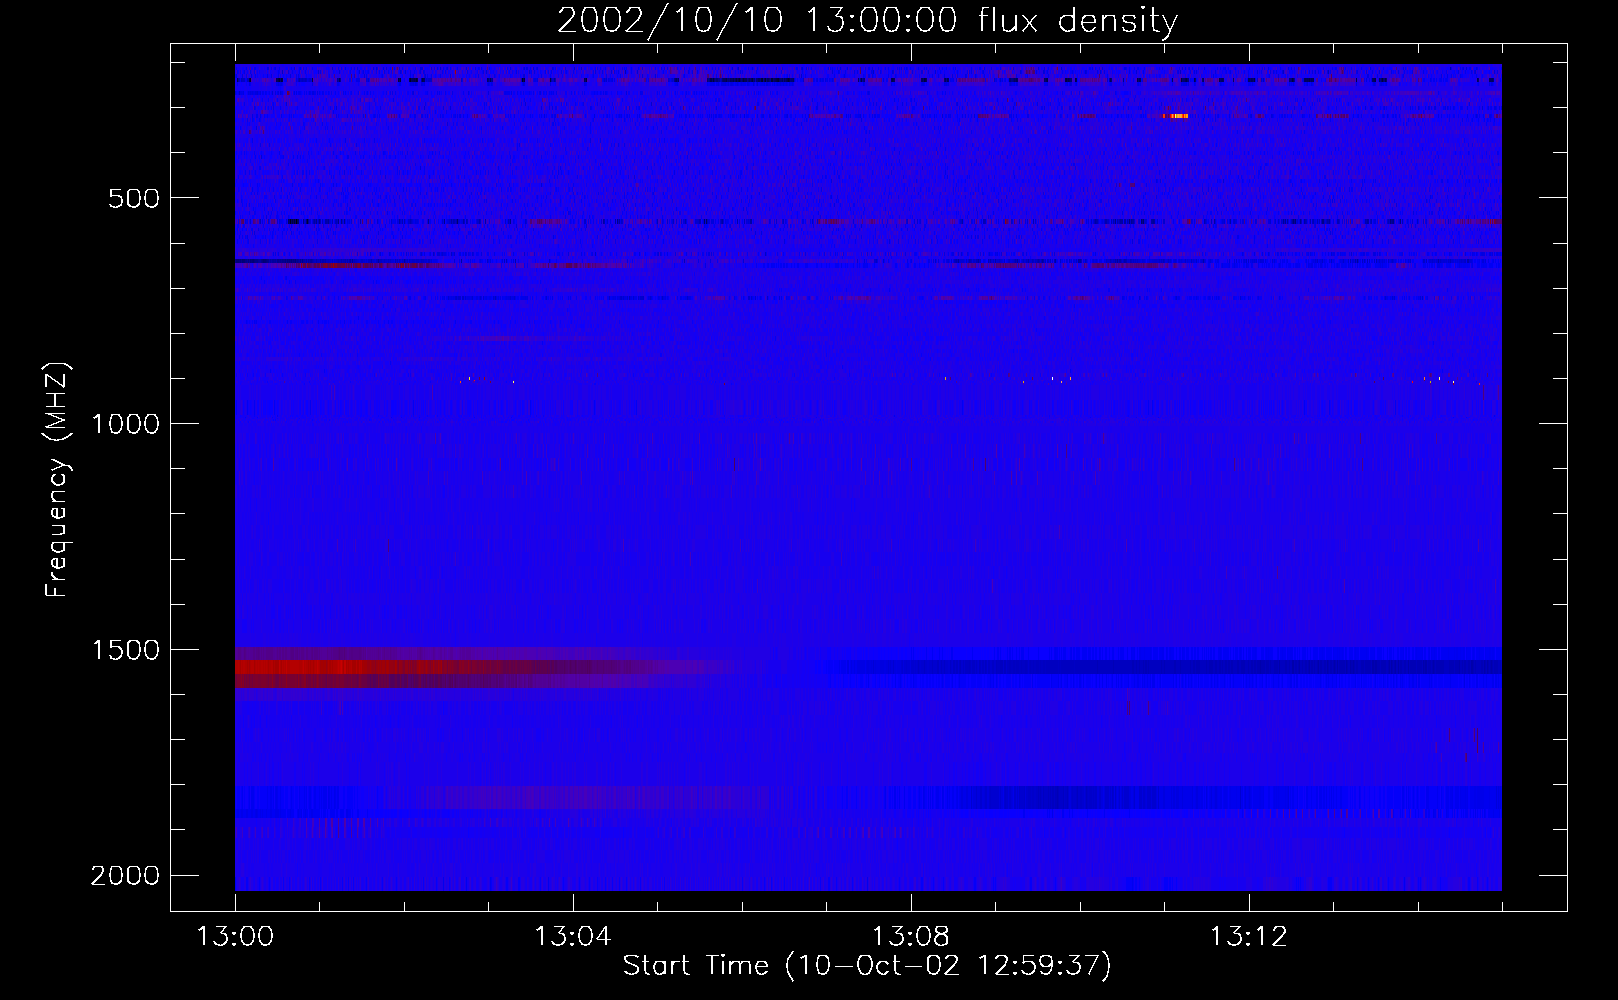Image resolution: width=1618 pixels, height=1000 pixels.
Task: Click the 1500 frequency tick label
Action: (125, 650)
